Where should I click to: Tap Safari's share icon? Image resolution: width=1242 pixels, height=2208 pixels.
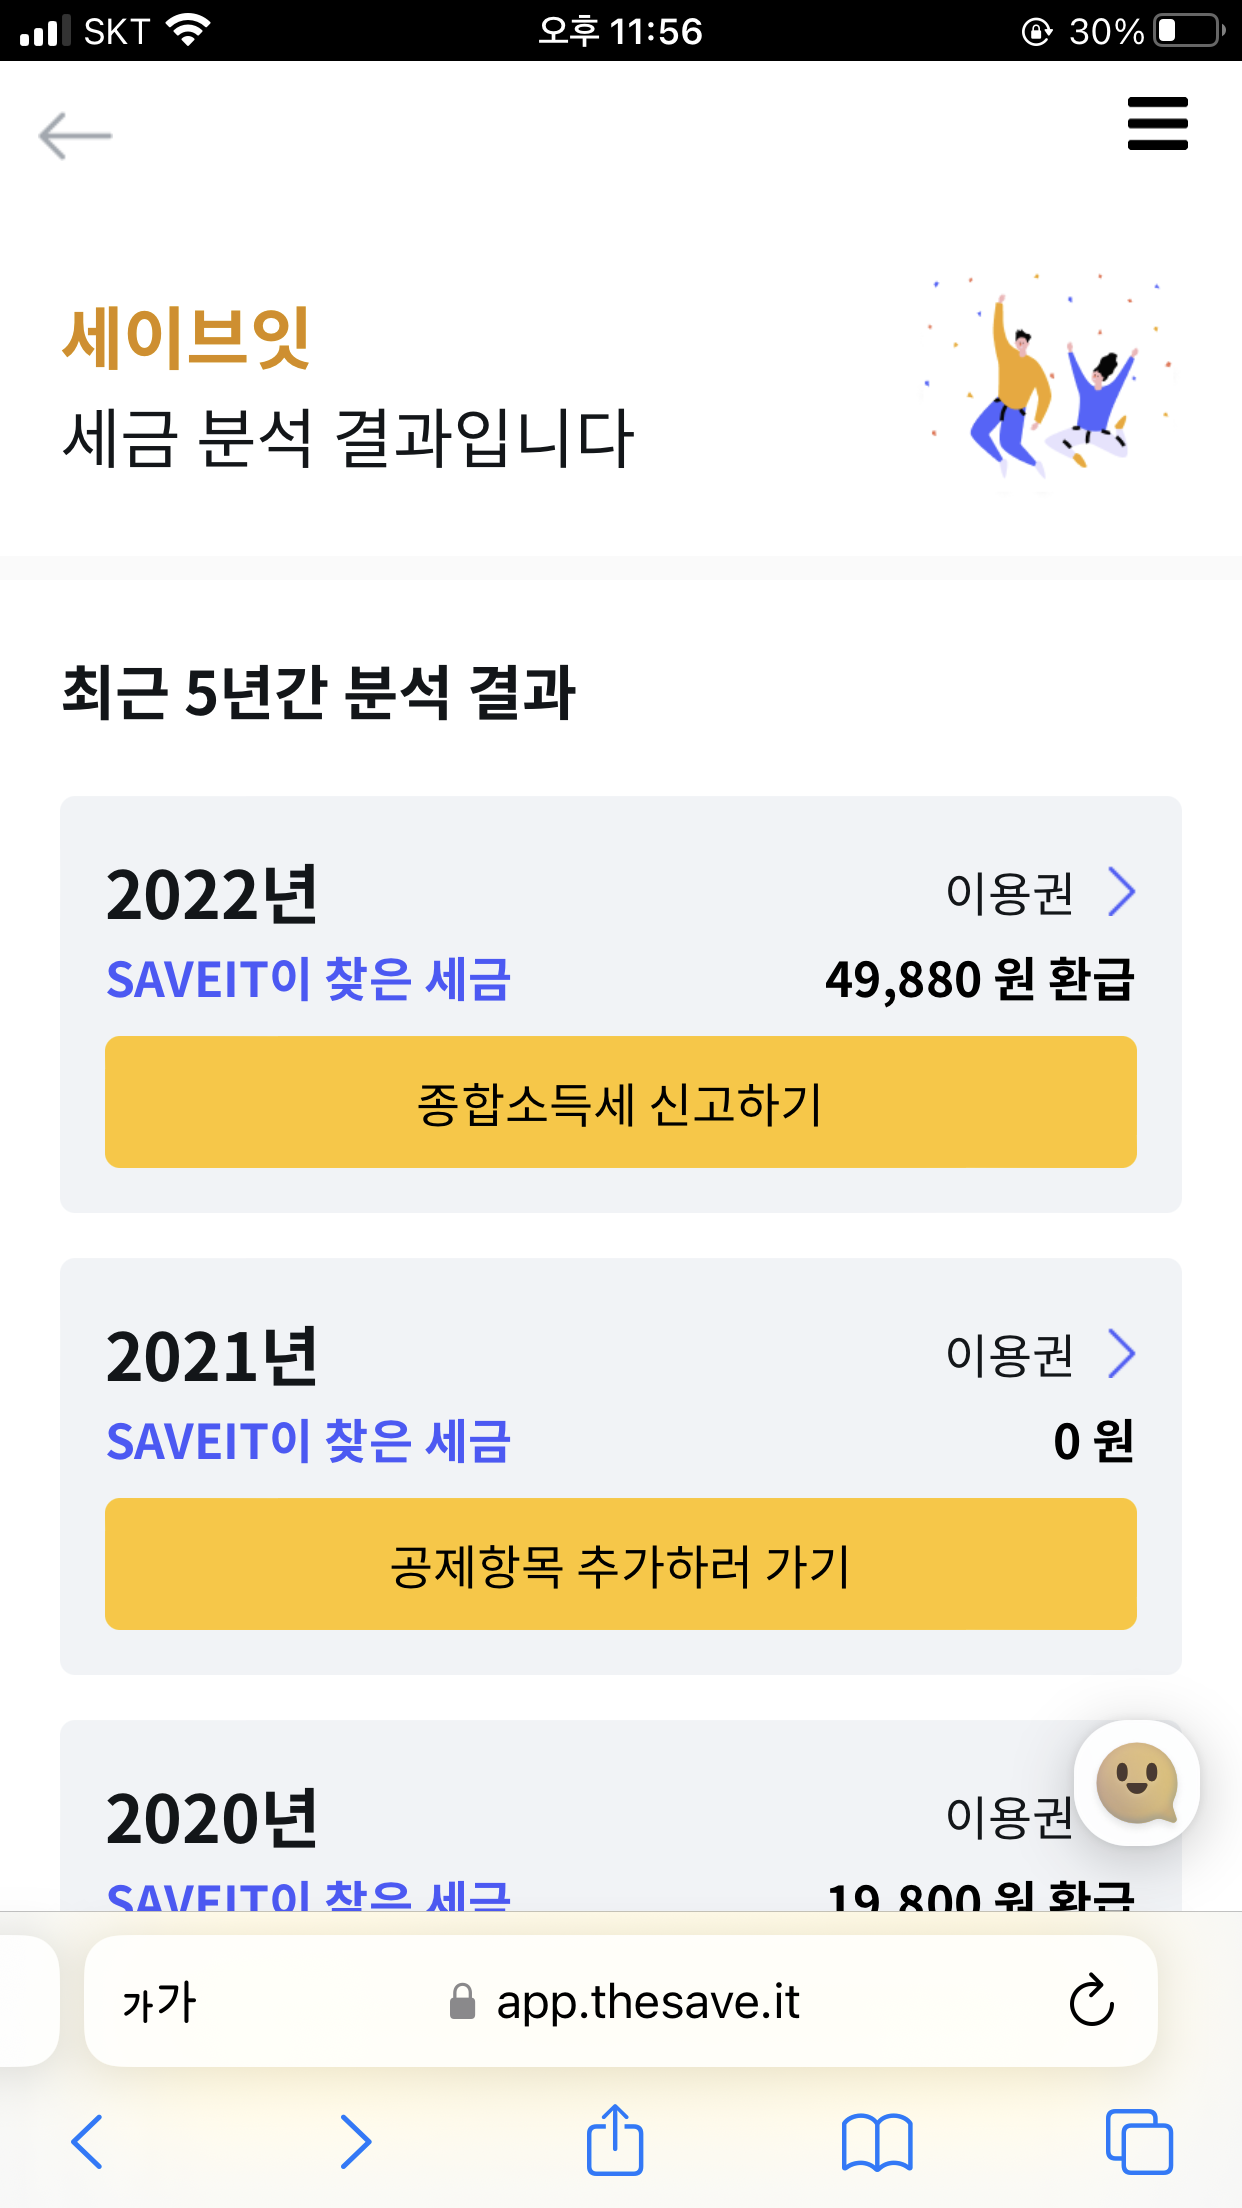[614, 2140]
